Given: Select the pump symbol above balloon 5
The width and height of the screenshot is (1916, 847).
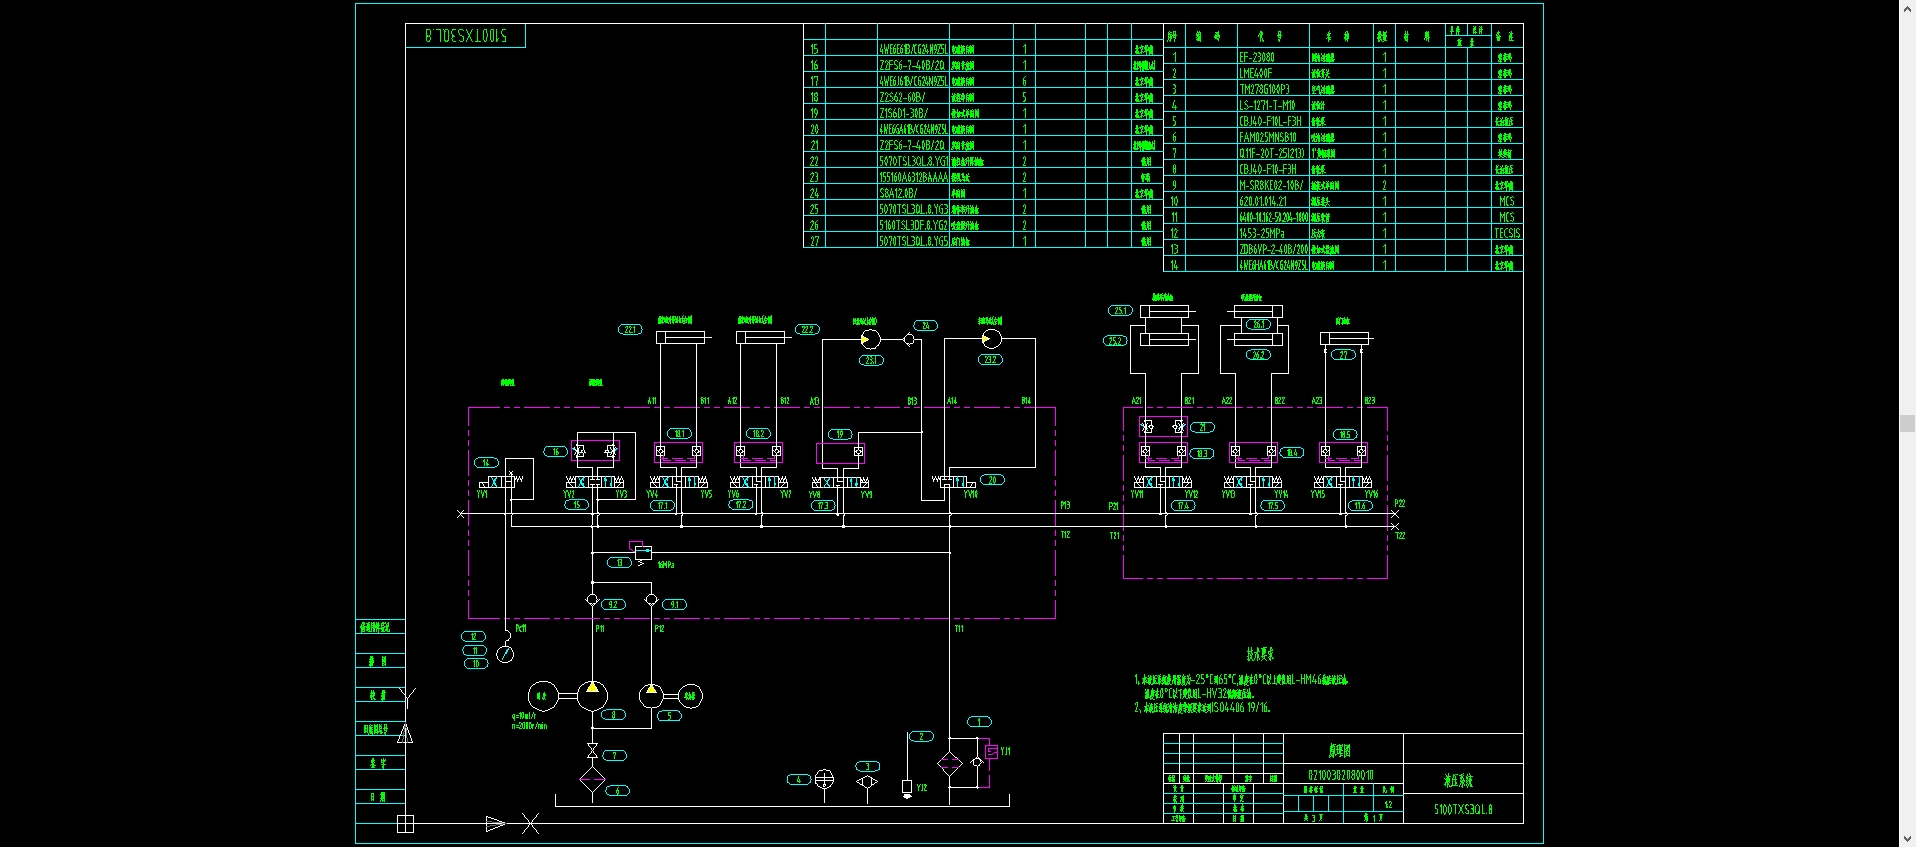Looking at the screenshot, I should tap(651, 695).
